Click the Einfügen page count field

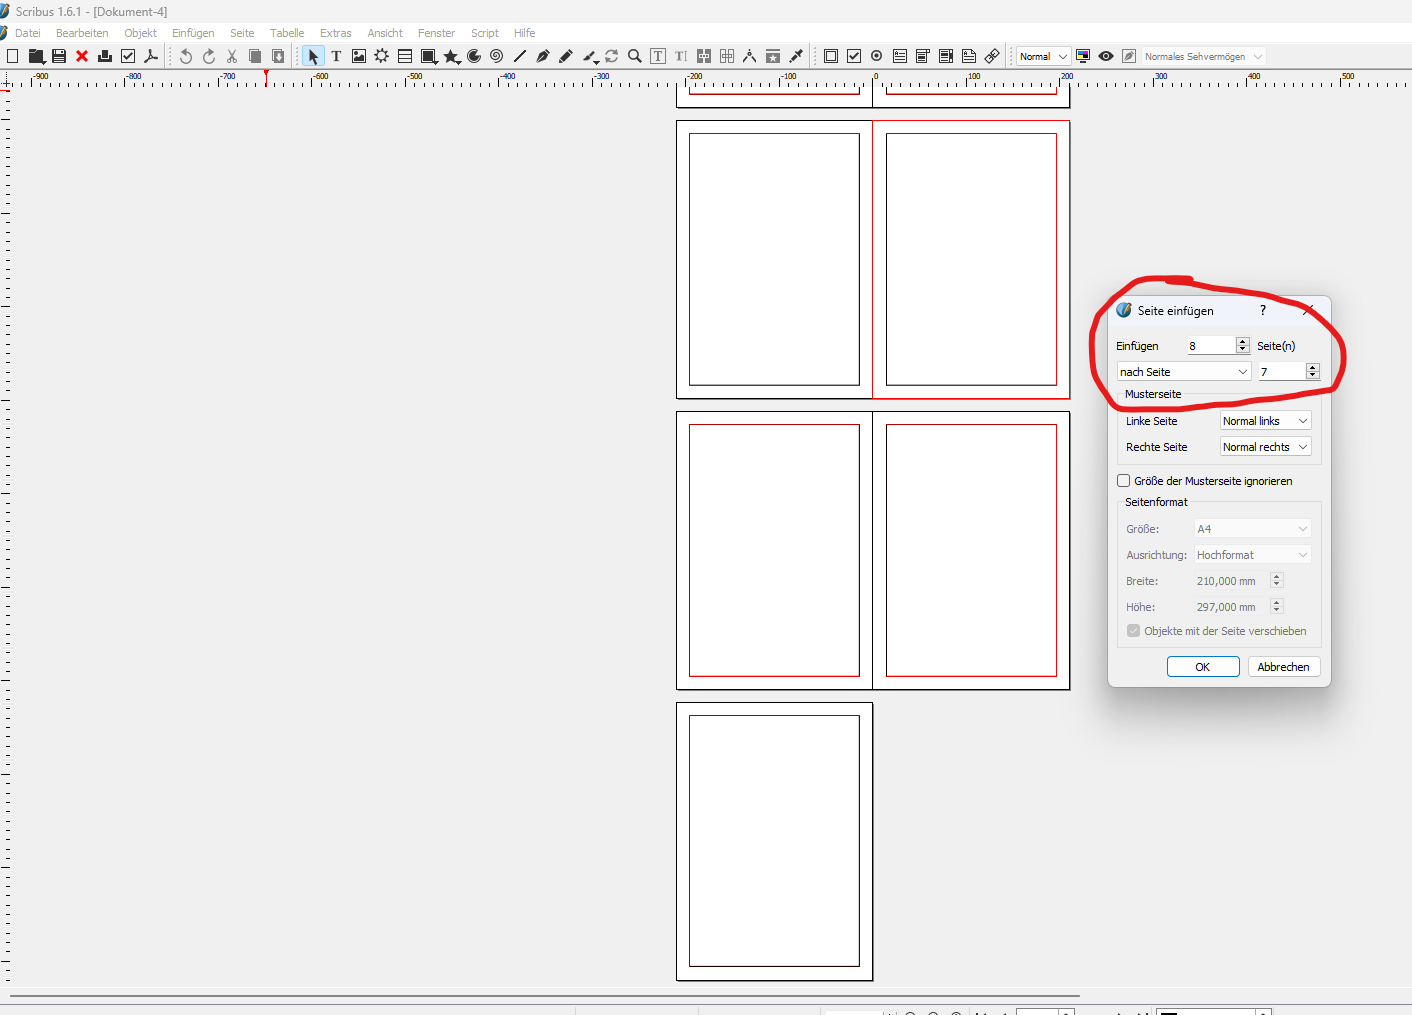click(x=1210, y=346)
